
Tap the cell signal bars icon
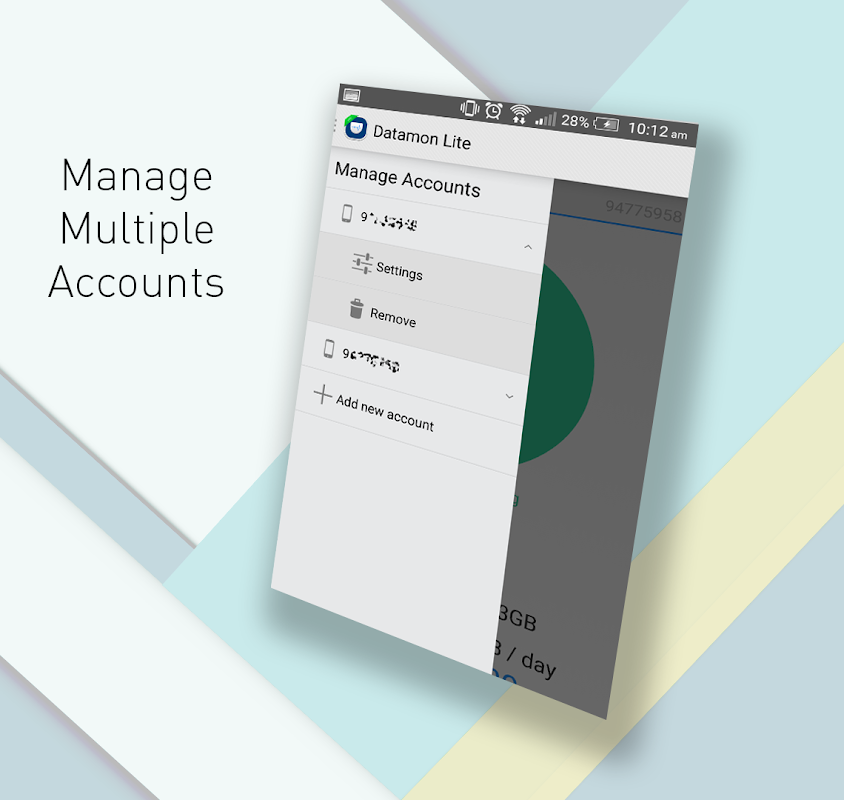coord(545,119)
